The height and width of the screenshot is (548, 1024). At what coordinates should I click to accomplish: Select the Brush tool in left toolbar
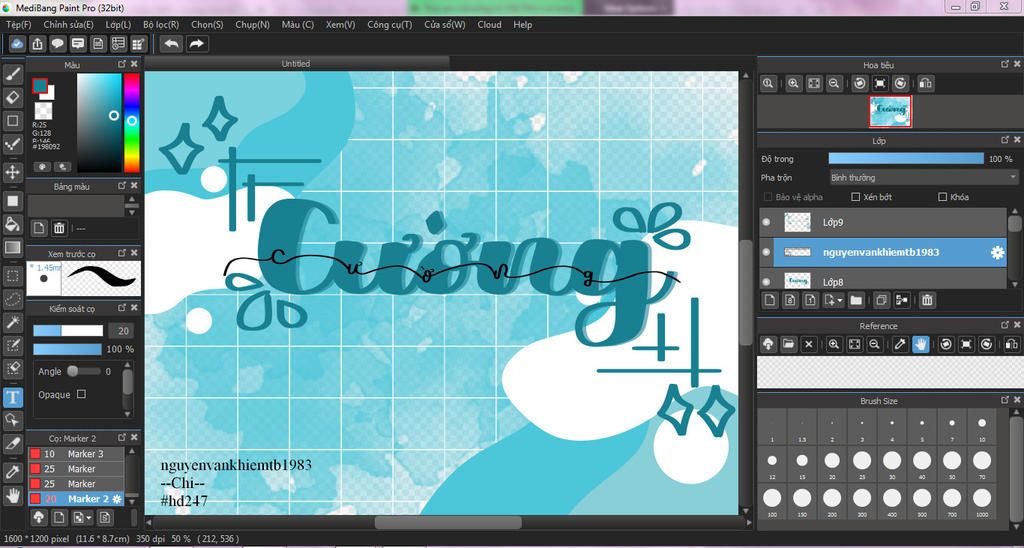click(13, 73)
